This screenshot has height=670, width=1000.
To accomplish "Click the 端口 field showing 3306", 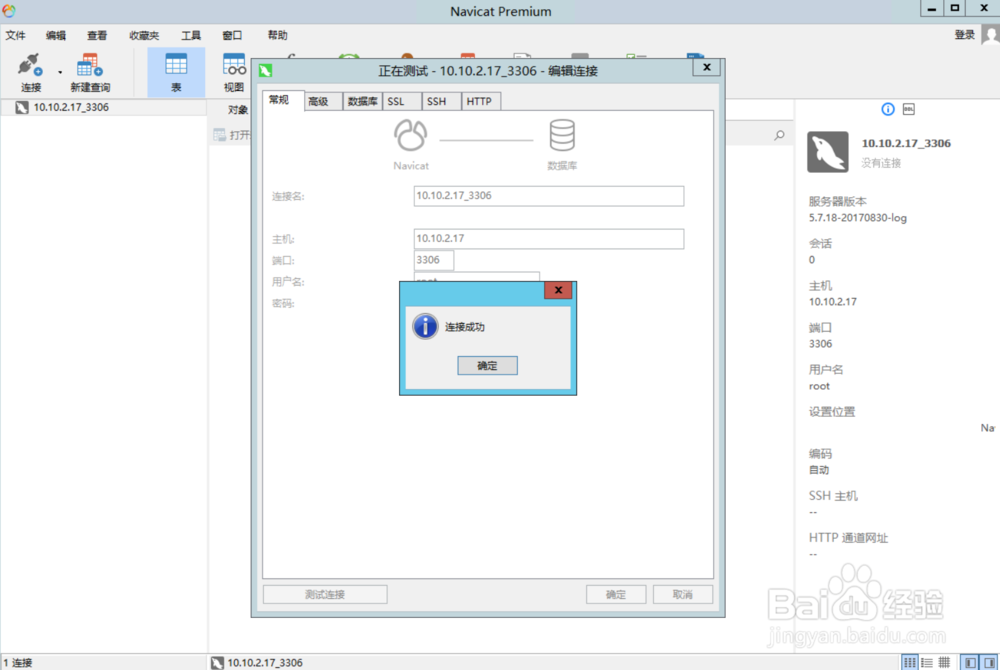I will [x=434, y=260].
